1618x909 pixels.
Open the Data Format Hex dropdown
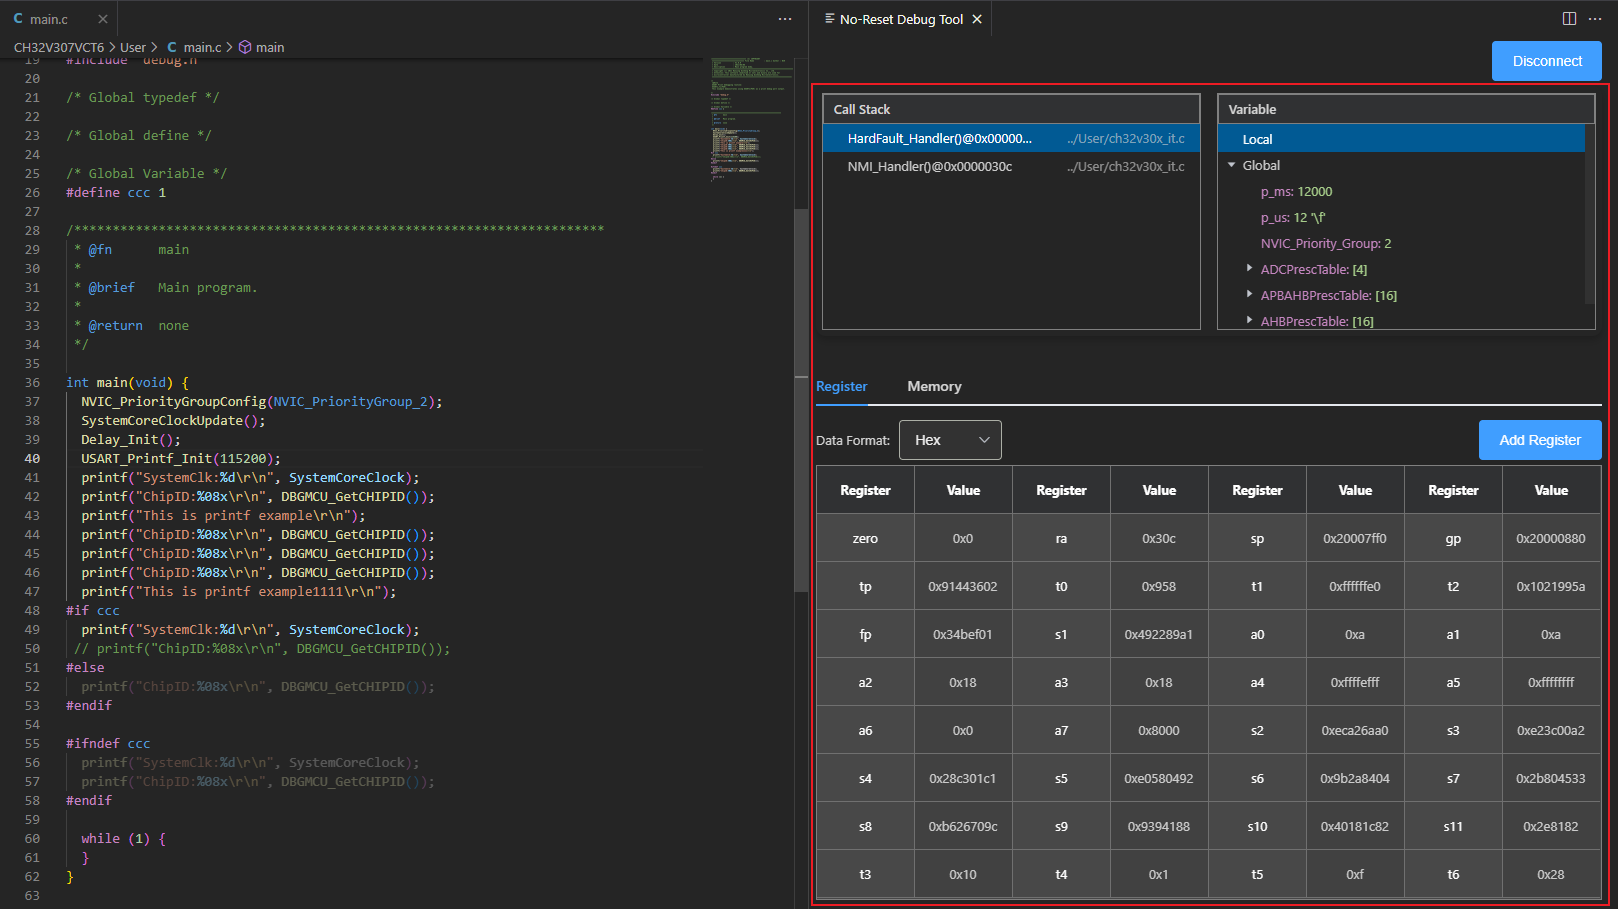pyautogui.click(x=950, y=440)
